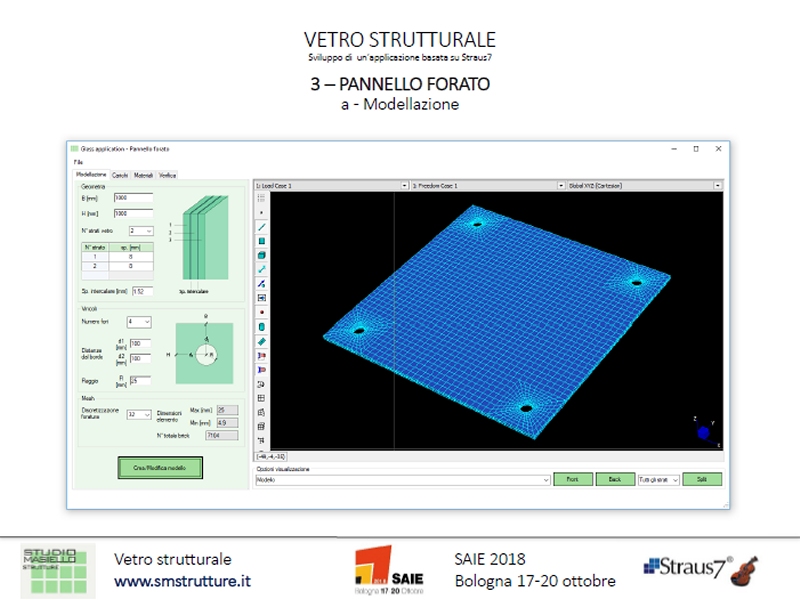Screen dimensions: 800x600
Task: Click the blue XYZ axis triad
Action: pos(703,430)
